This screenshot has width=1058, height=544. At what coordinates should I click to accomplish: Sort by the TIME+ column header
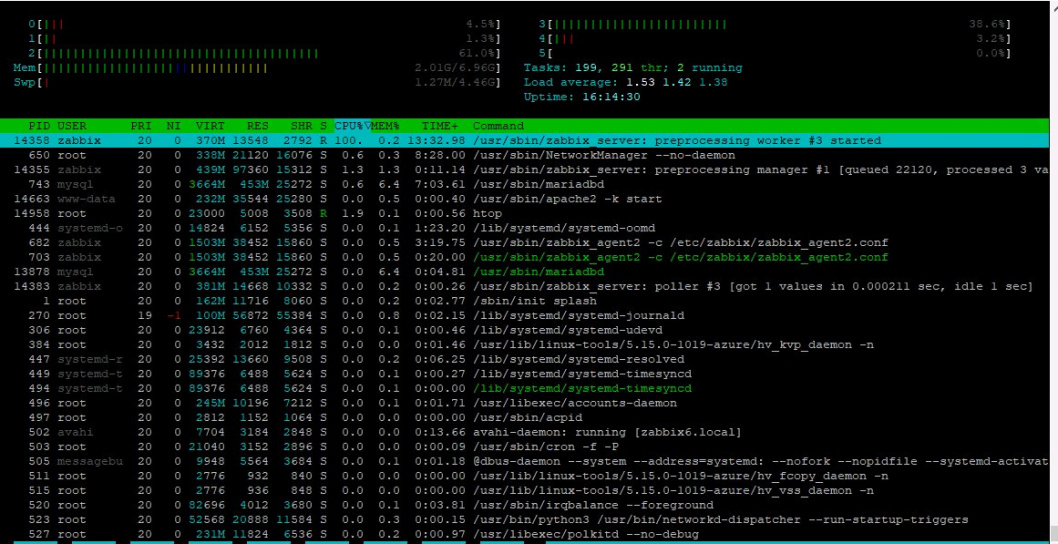[x=440, y=126]
